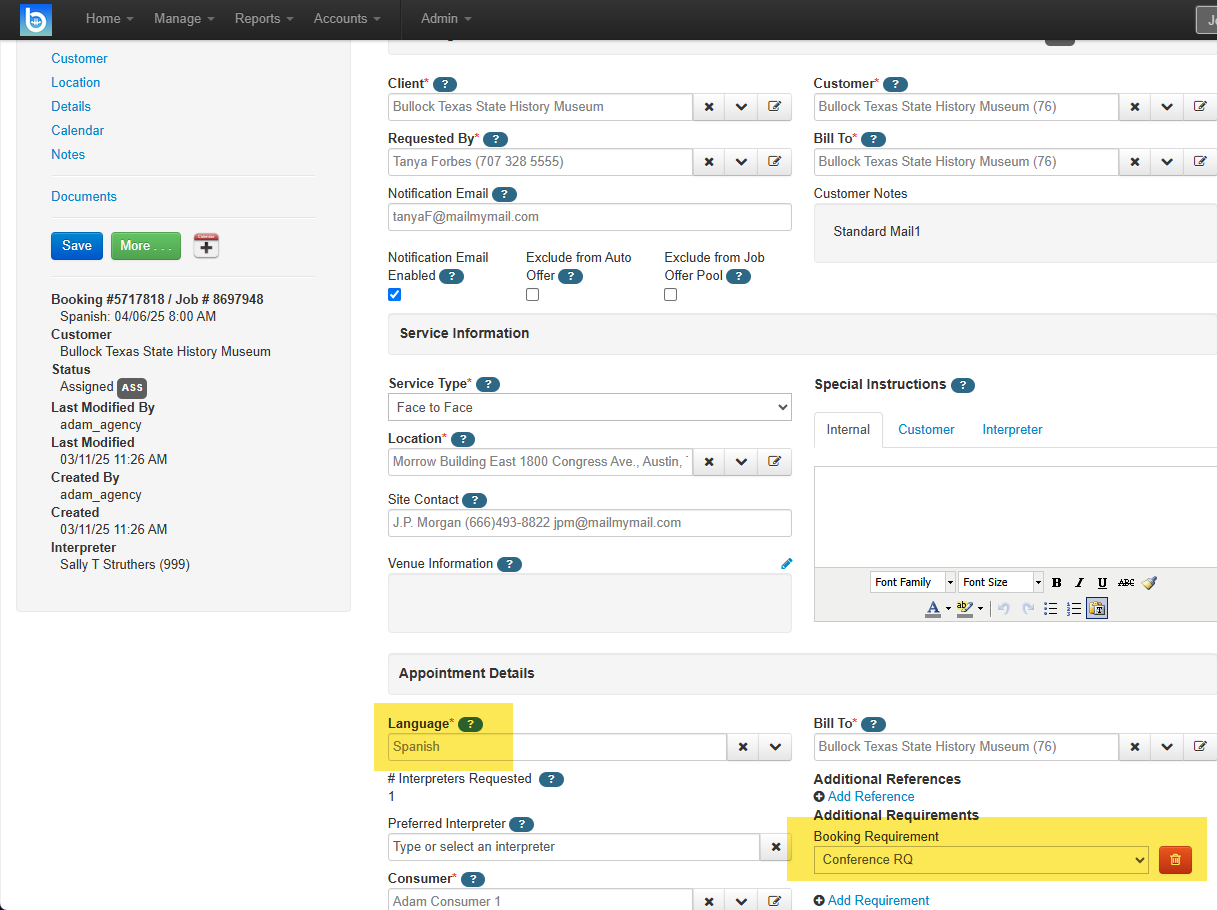Uncheck Notification Email Enabled checkbox

(394, 295)
